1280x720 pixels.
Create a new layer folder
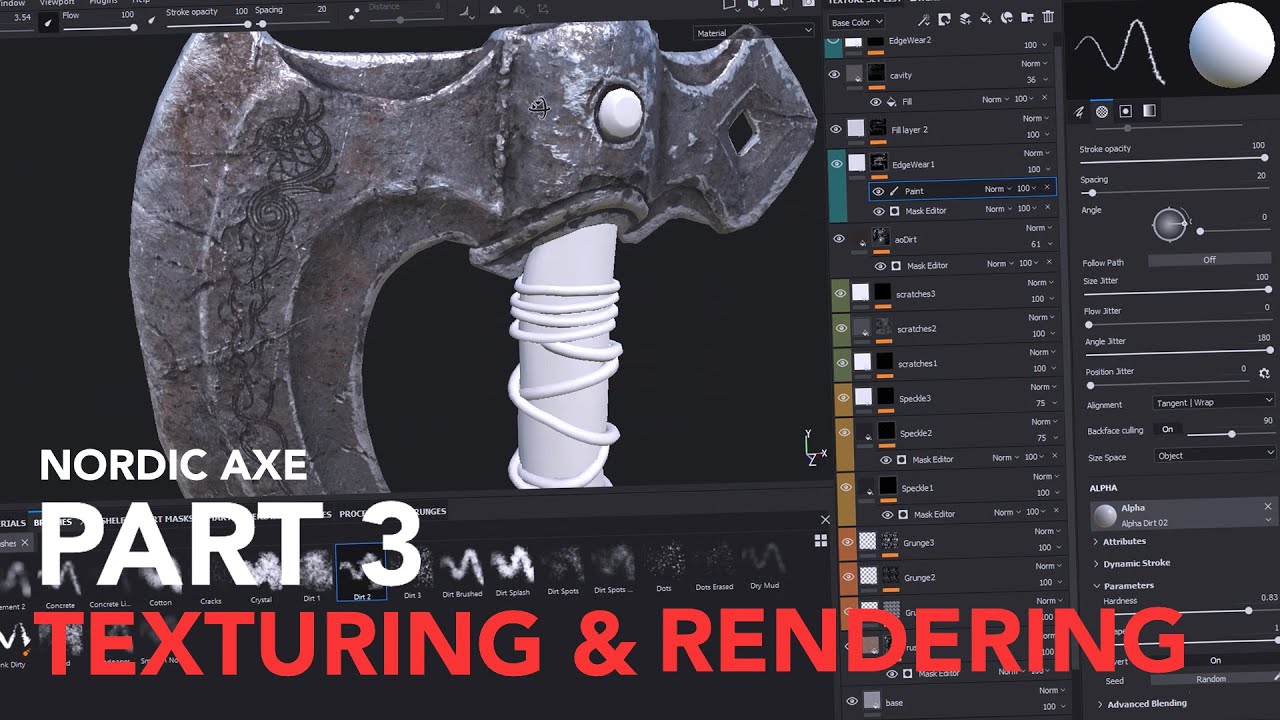(1027, 17)
